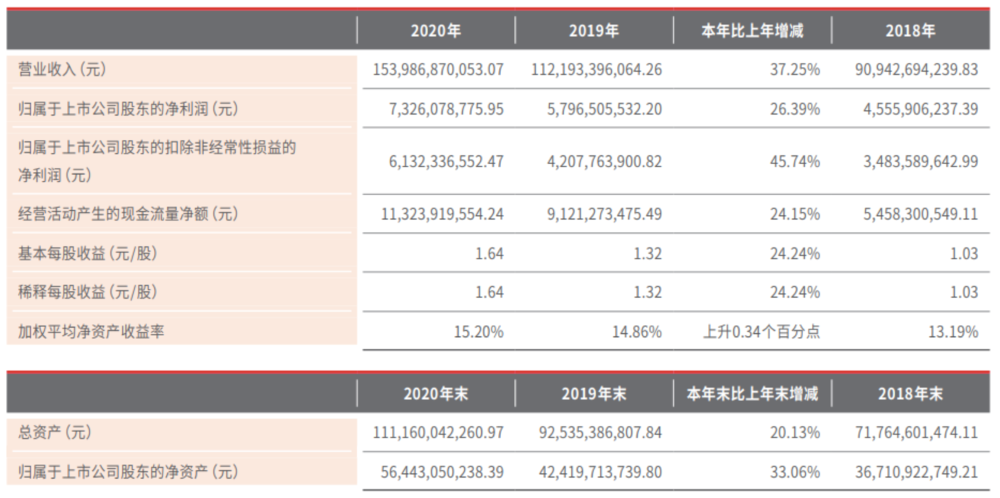Select the 基本每股收益（元/股） row label
Screen dimensions: 1000x498
[87, 253]
